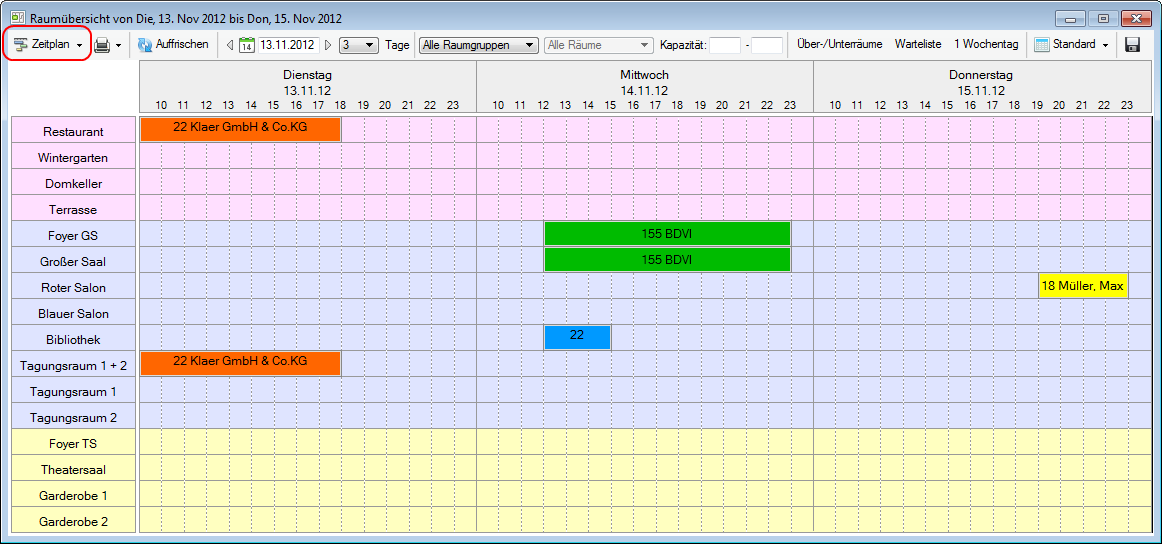Click the Auffrischen refresh icon
This screenshot has width=1162, height=544.
(144, 45)
